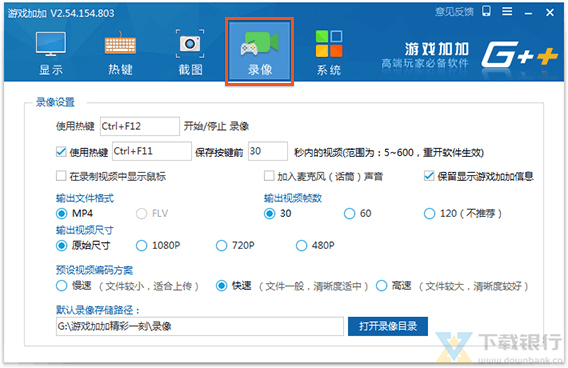Minimize the 游戏加加 window
This screenshot has height=368, width=568.
529,13
